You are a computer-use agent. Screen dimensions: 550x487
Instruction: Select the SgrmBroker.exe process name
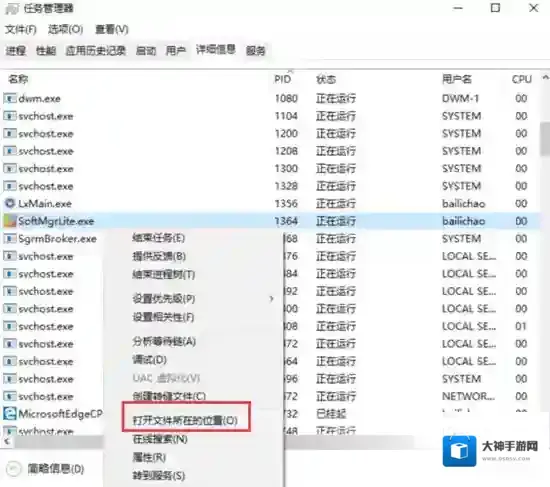click(58, 239)
